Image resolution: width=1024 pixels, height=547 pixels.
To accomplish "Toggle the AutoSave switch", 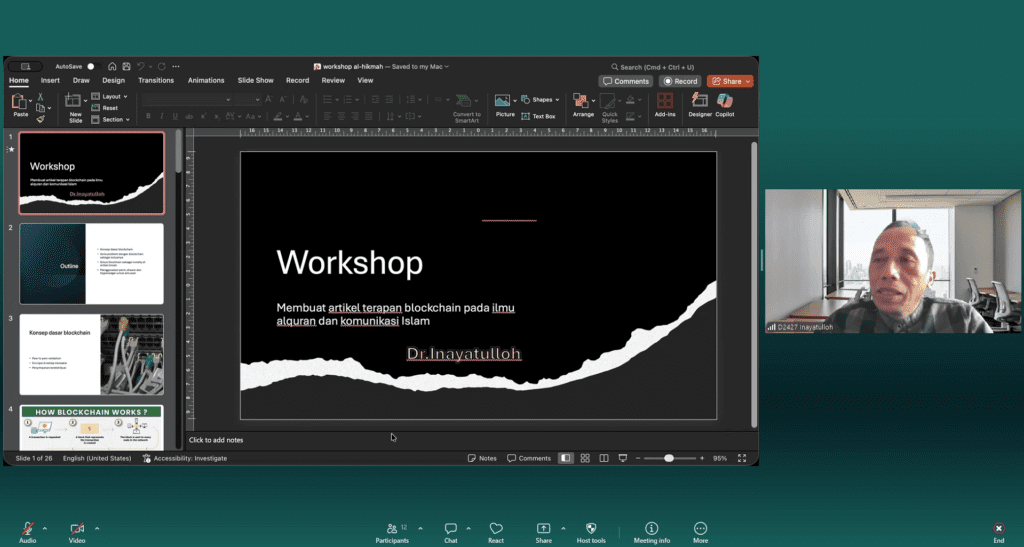I will click(x=90, y=66).
